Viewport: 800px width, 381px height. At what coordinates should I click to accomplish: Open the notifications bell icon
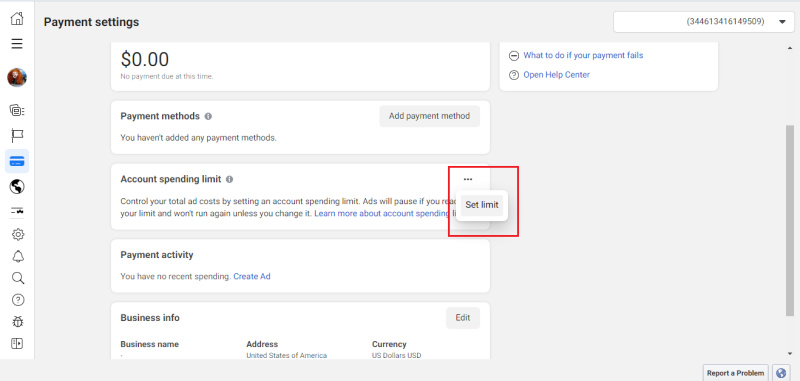pos(17,257)
